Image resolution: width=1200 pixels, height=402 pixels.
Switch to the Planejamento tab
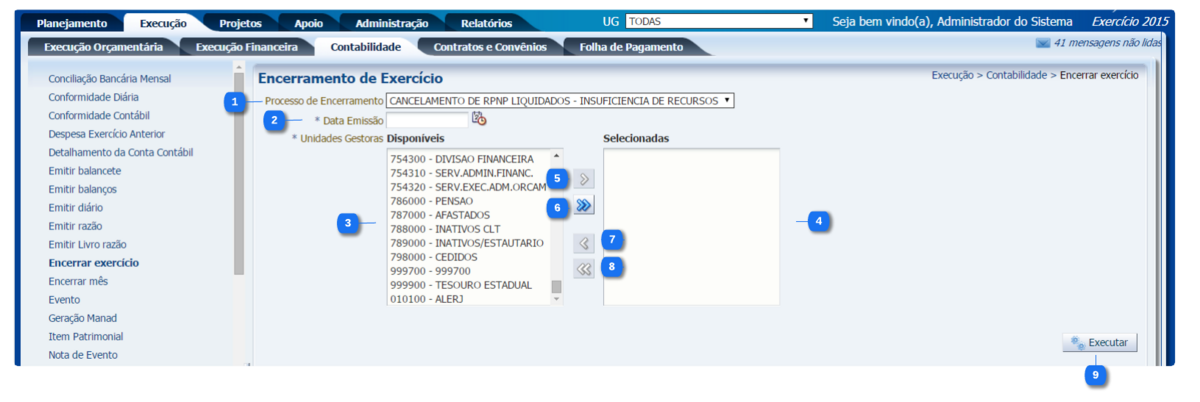coord(71,23)
